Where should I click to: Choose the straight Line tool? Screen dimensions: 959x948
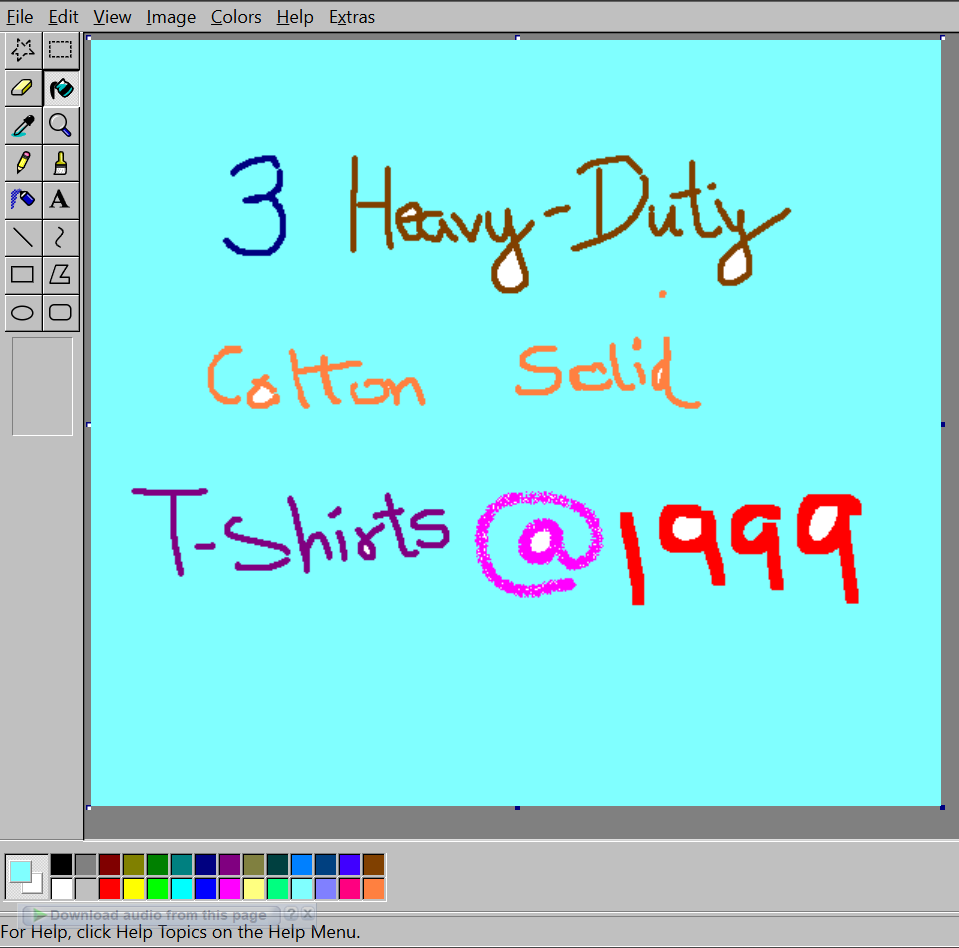tap(23, 237)
